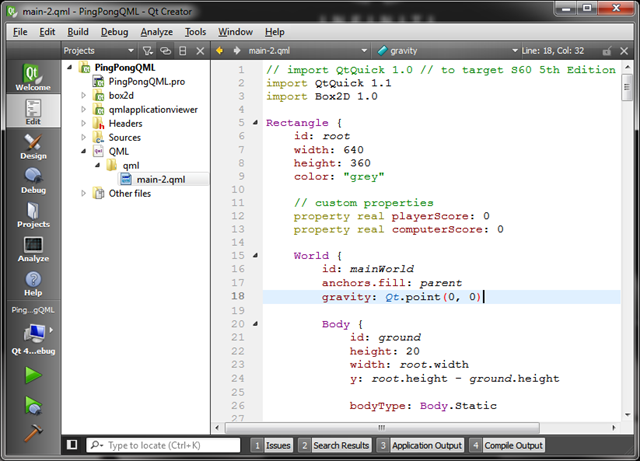Image resolution: width=640 pixels, height=461 pixels.
Task: Click the 'color: "grey"' code line
Action: (x=339, y=177)
